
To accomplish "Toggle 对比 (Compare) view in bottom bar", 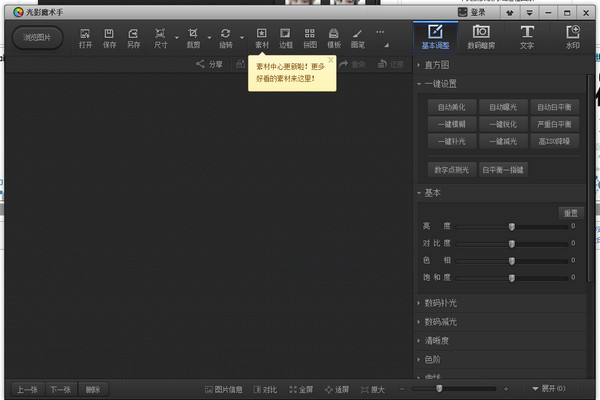I will (x=265, y=388).
